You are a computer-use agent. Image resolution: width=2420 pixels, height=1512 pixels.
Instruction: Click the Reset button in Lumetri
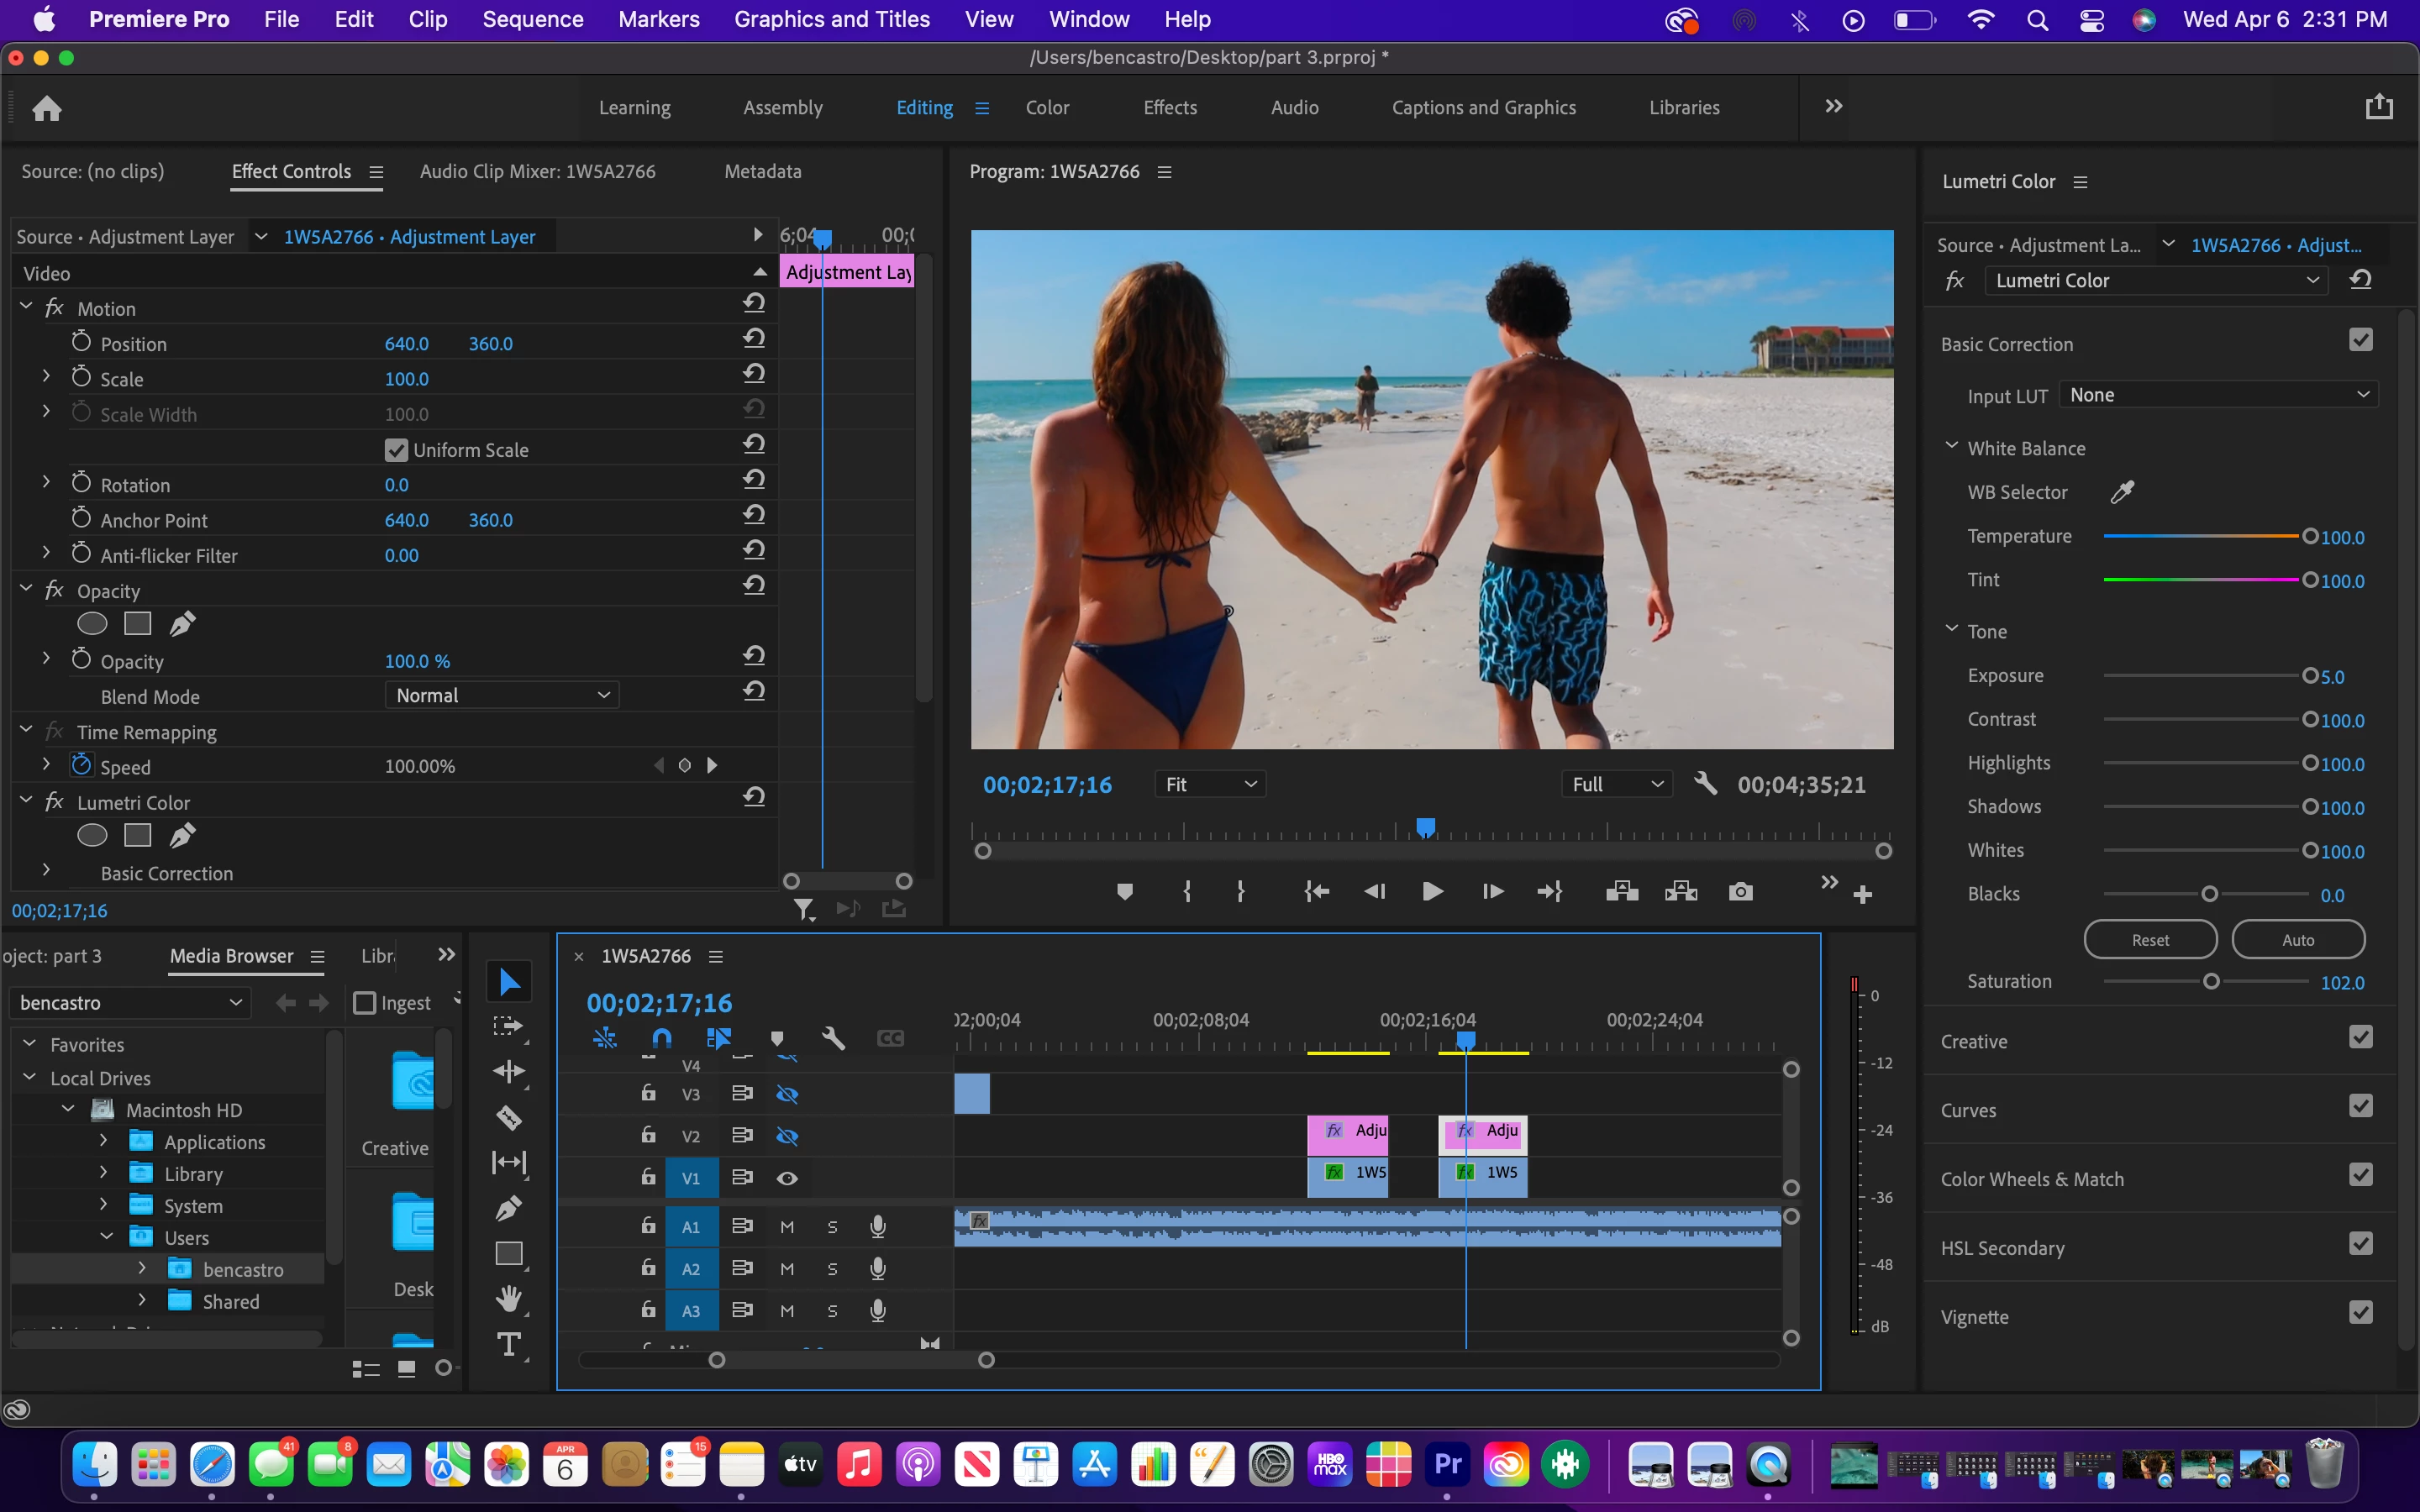pyautogui.click(x=2150, y=940)
